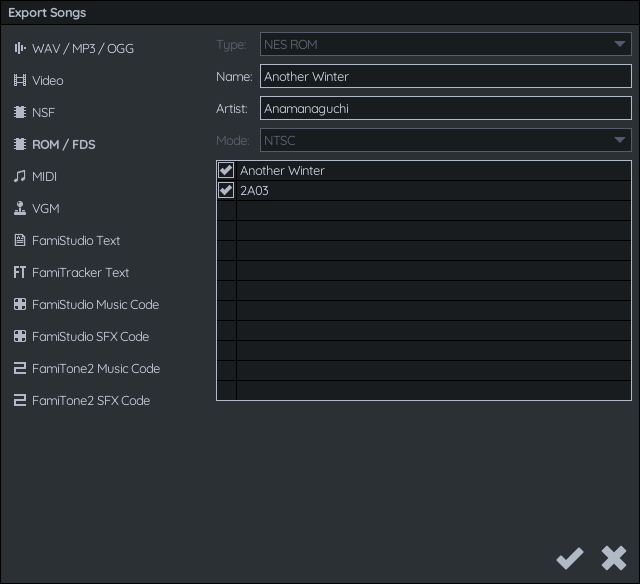Uncheck the Another Winter song checkbox
This screenshot has width=640, height=584.
[x=226, y=171]
